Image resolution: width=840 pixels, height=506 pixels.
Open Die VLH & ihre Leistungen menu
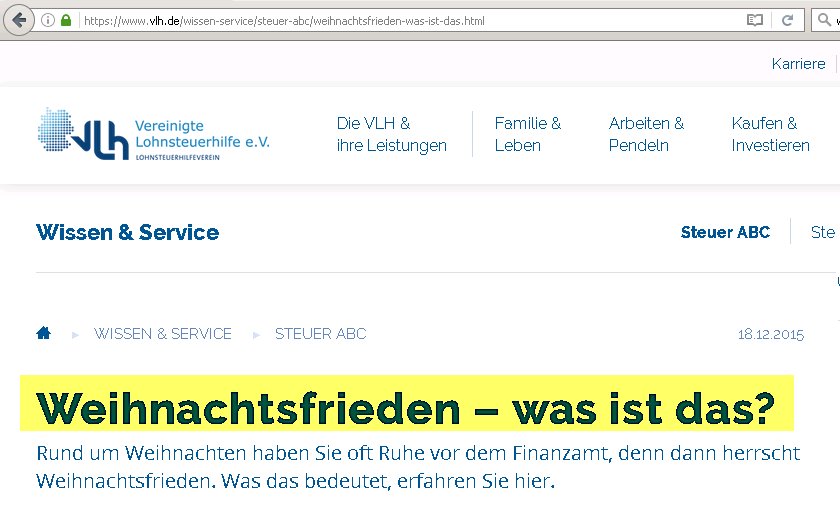pos(391,135)
